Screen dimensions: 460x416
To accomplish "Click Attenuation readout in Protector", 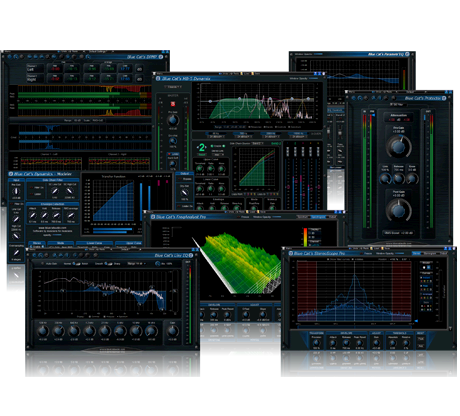I will click(x=399, y=117).
